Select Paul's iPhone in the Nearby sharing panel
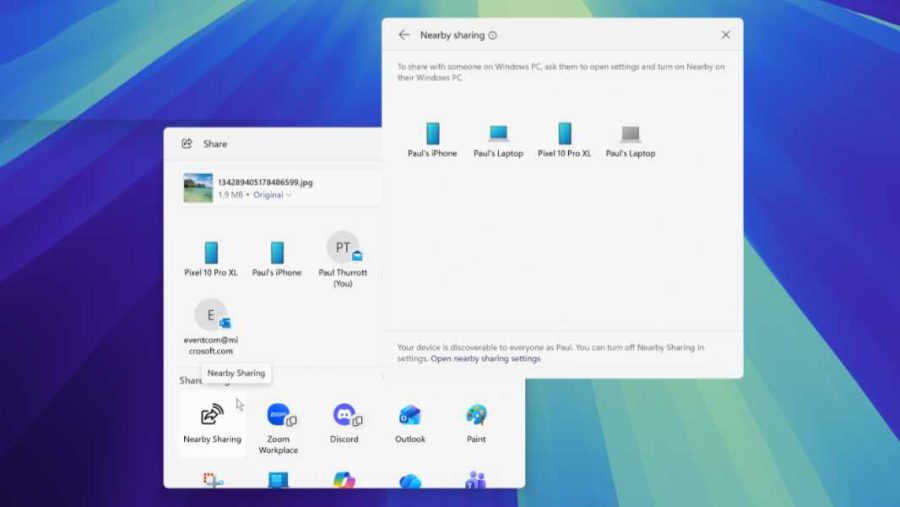The width and height of the screenshot is (900, 507). pos(432,140)
